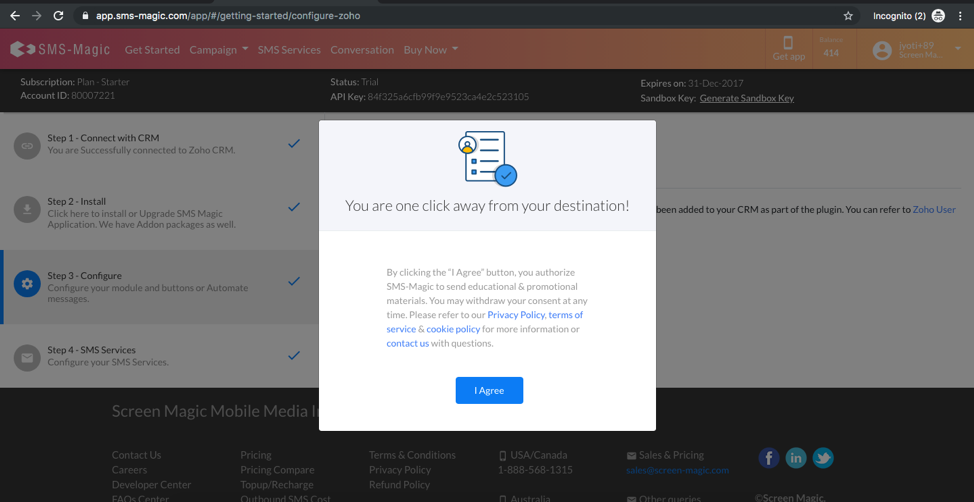Click the SMS-Magic logo
The image size is (974, 502).
[60, 50]
